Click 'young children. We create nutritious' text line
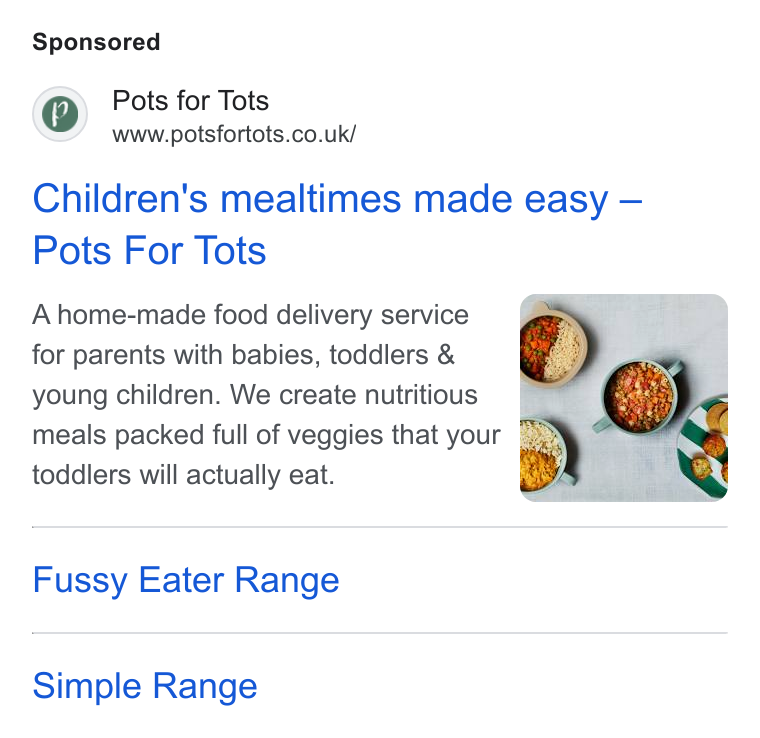The image size is (760, 738). (x=255, y=395)
